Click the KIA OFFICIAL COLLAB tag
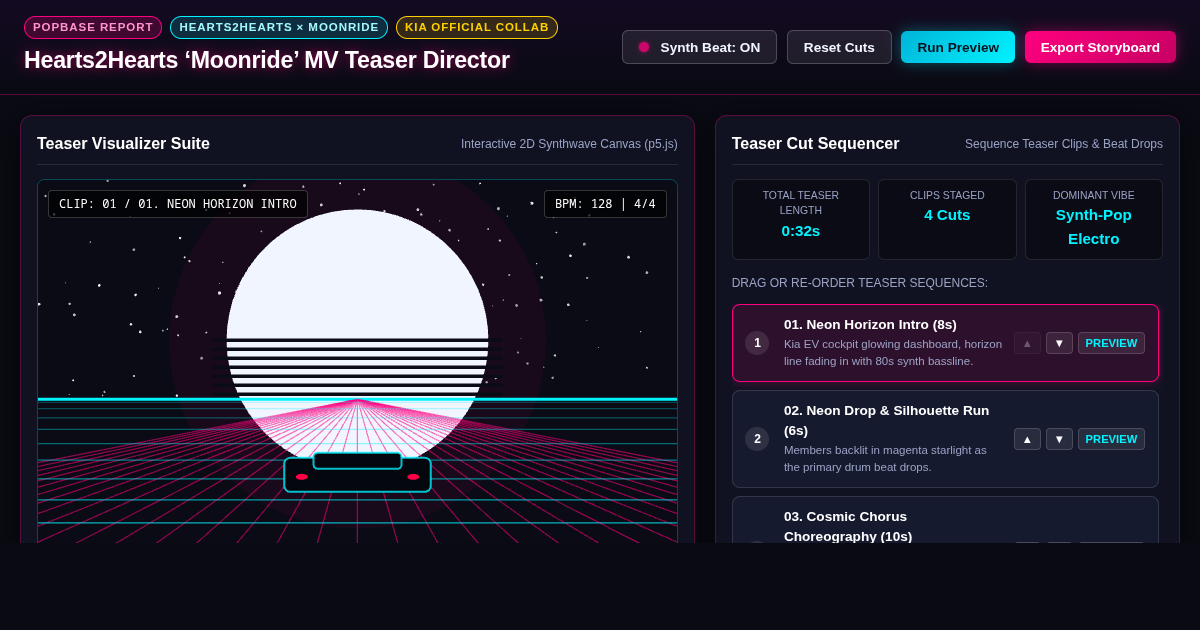This screenshot has width=1200, height=630. point(477,27)
